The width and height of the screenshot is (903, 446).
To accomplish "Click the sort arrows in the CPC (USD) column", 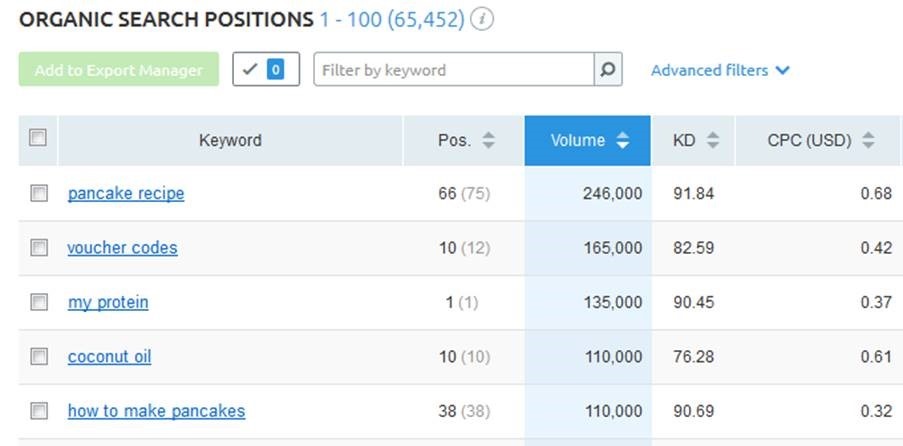I will click(867, 141).
